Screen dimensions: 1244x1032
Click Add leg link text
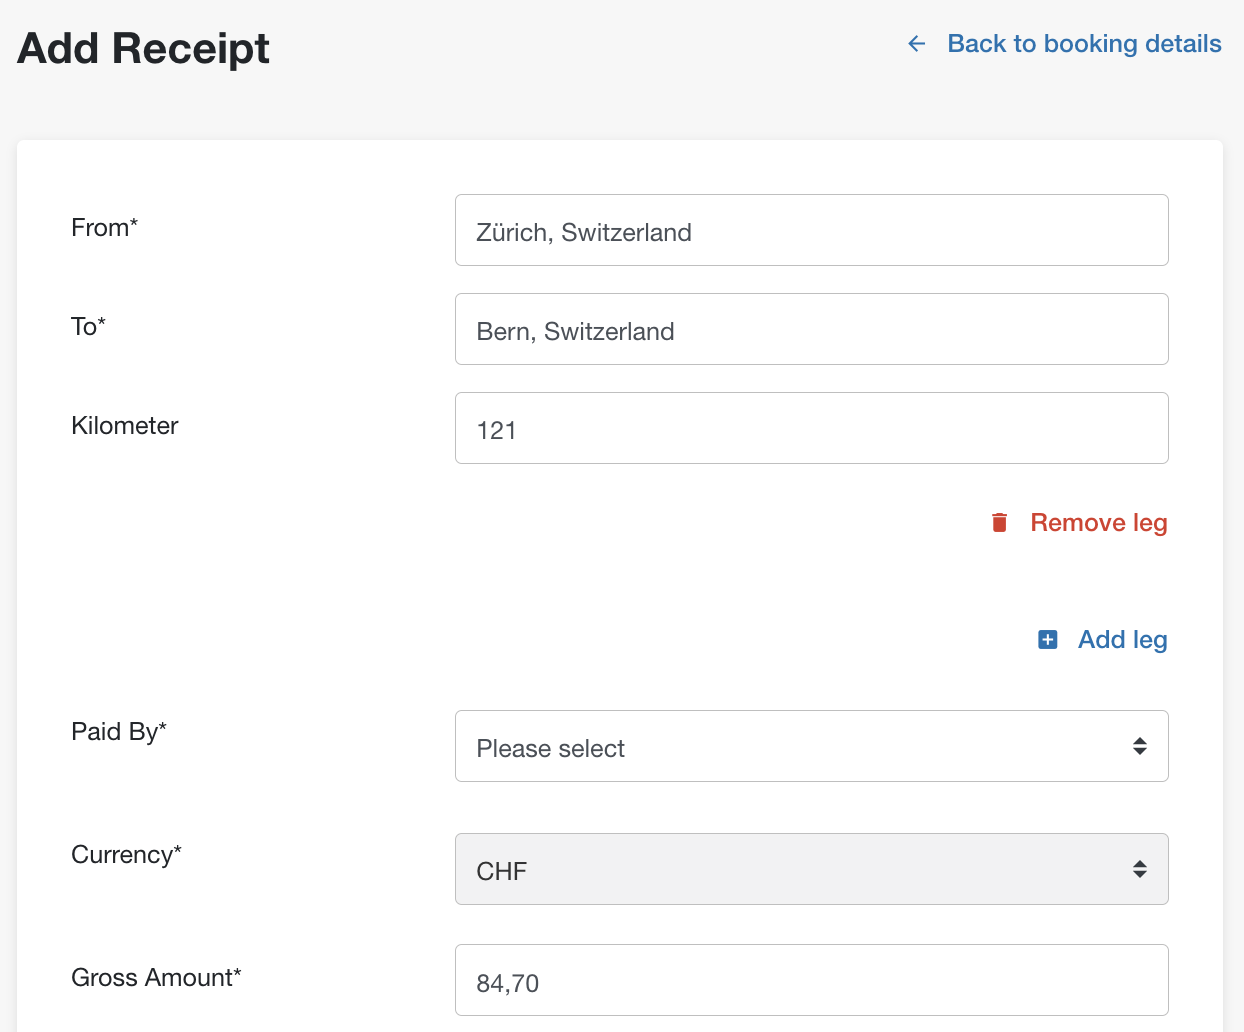(1122, 640)
